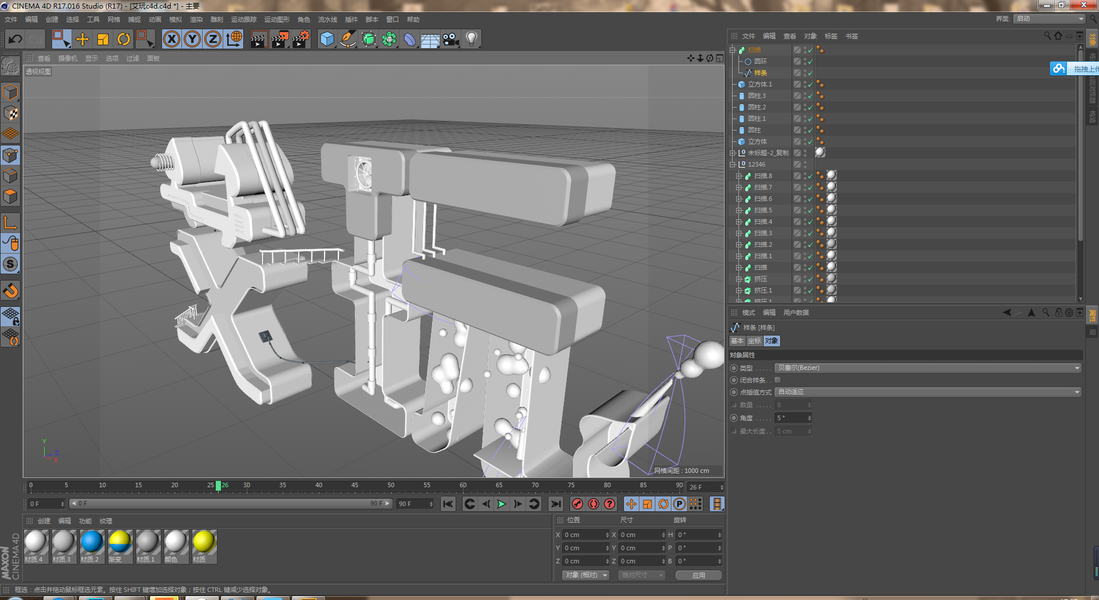
Task: Toggle enable checkmark for 立方体.1
Action: pyautogui.click(x=810, y=84)
